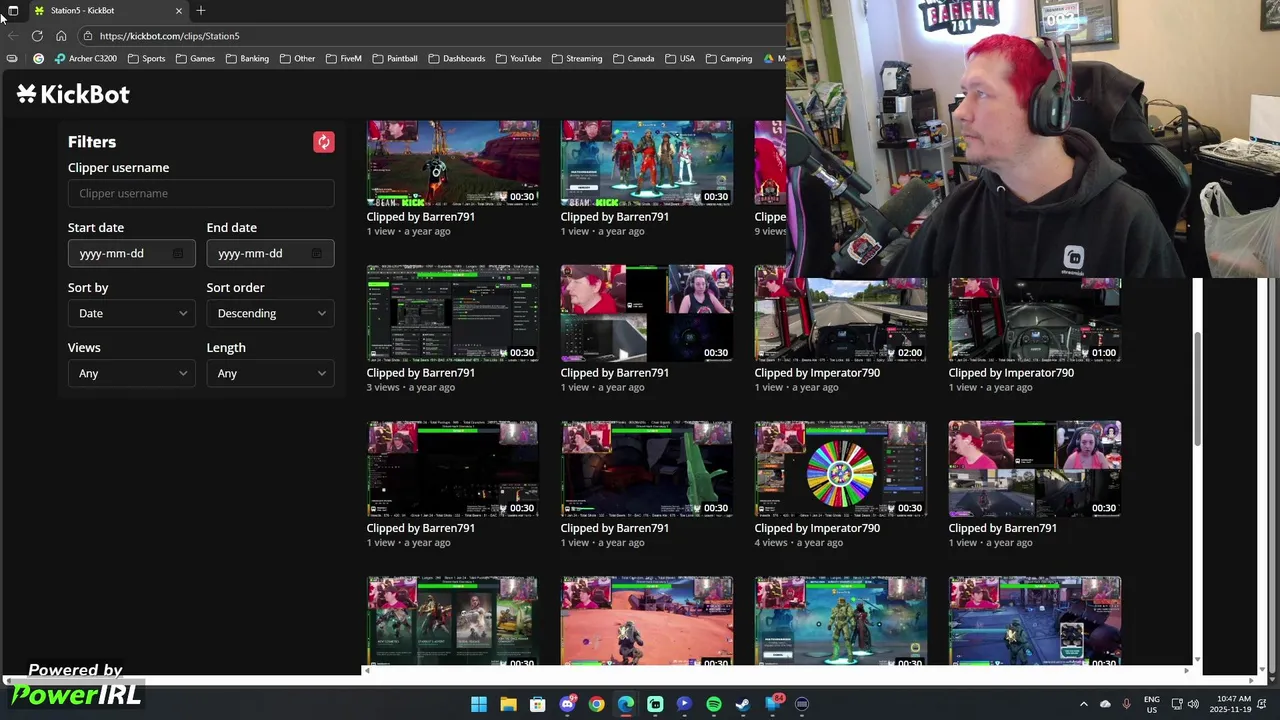The height and width of the screenshot is (720, 1280).
Task: Open a new browser tab with plus icon
Action: pos(201,10)
